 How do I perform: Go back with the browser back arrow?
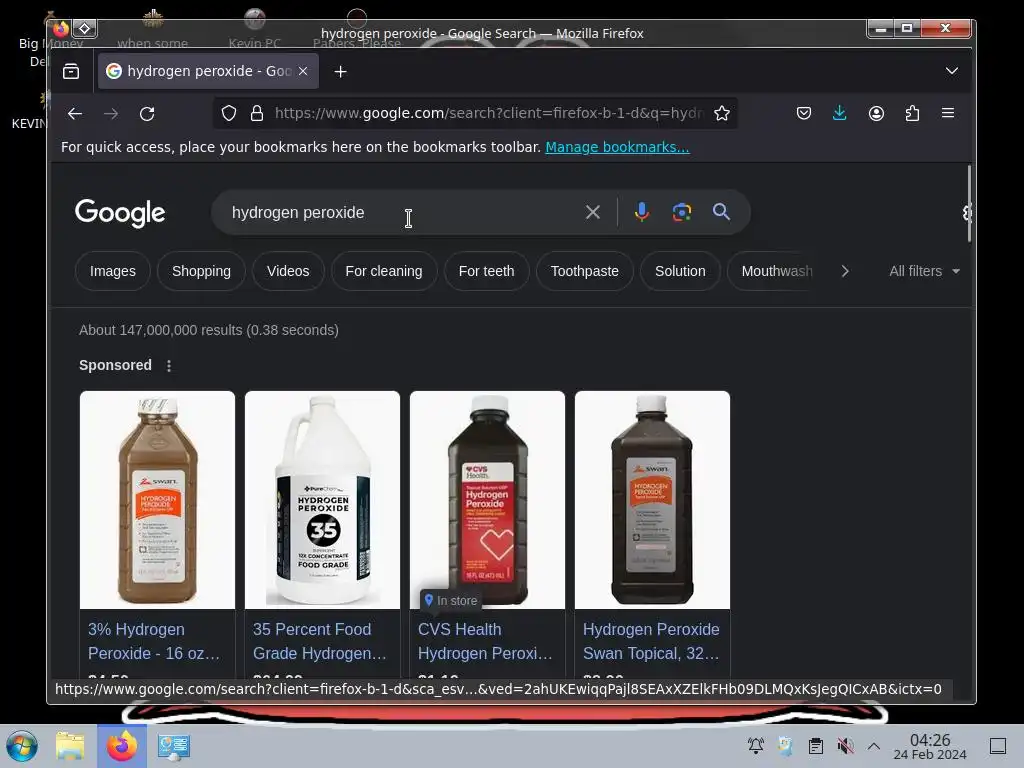click(75, 114)
